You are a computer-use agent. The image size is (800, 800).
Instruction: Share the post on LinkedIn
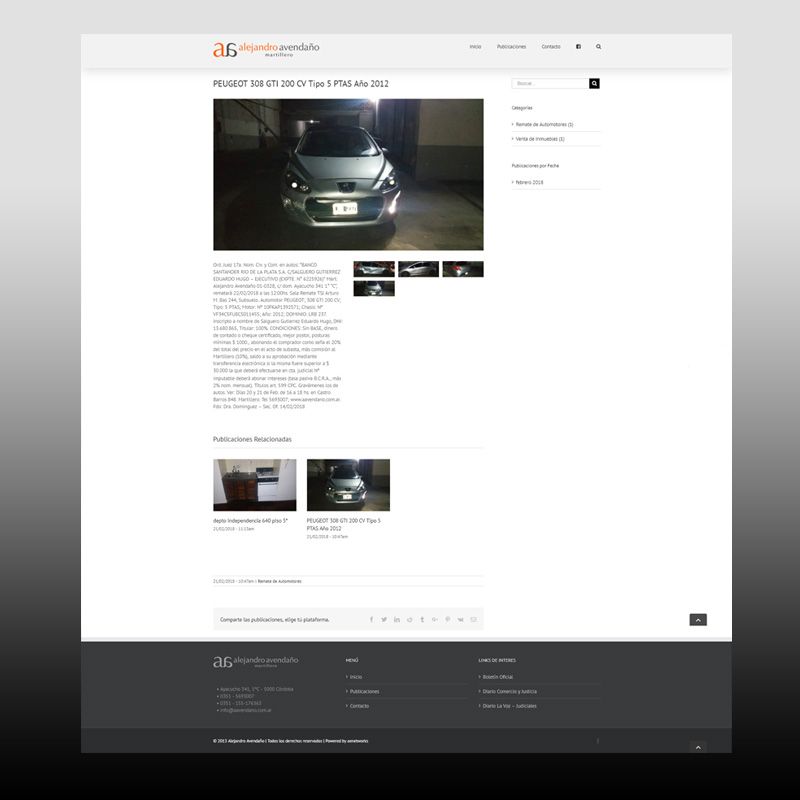pyautogui.click(x=397, y=619)
